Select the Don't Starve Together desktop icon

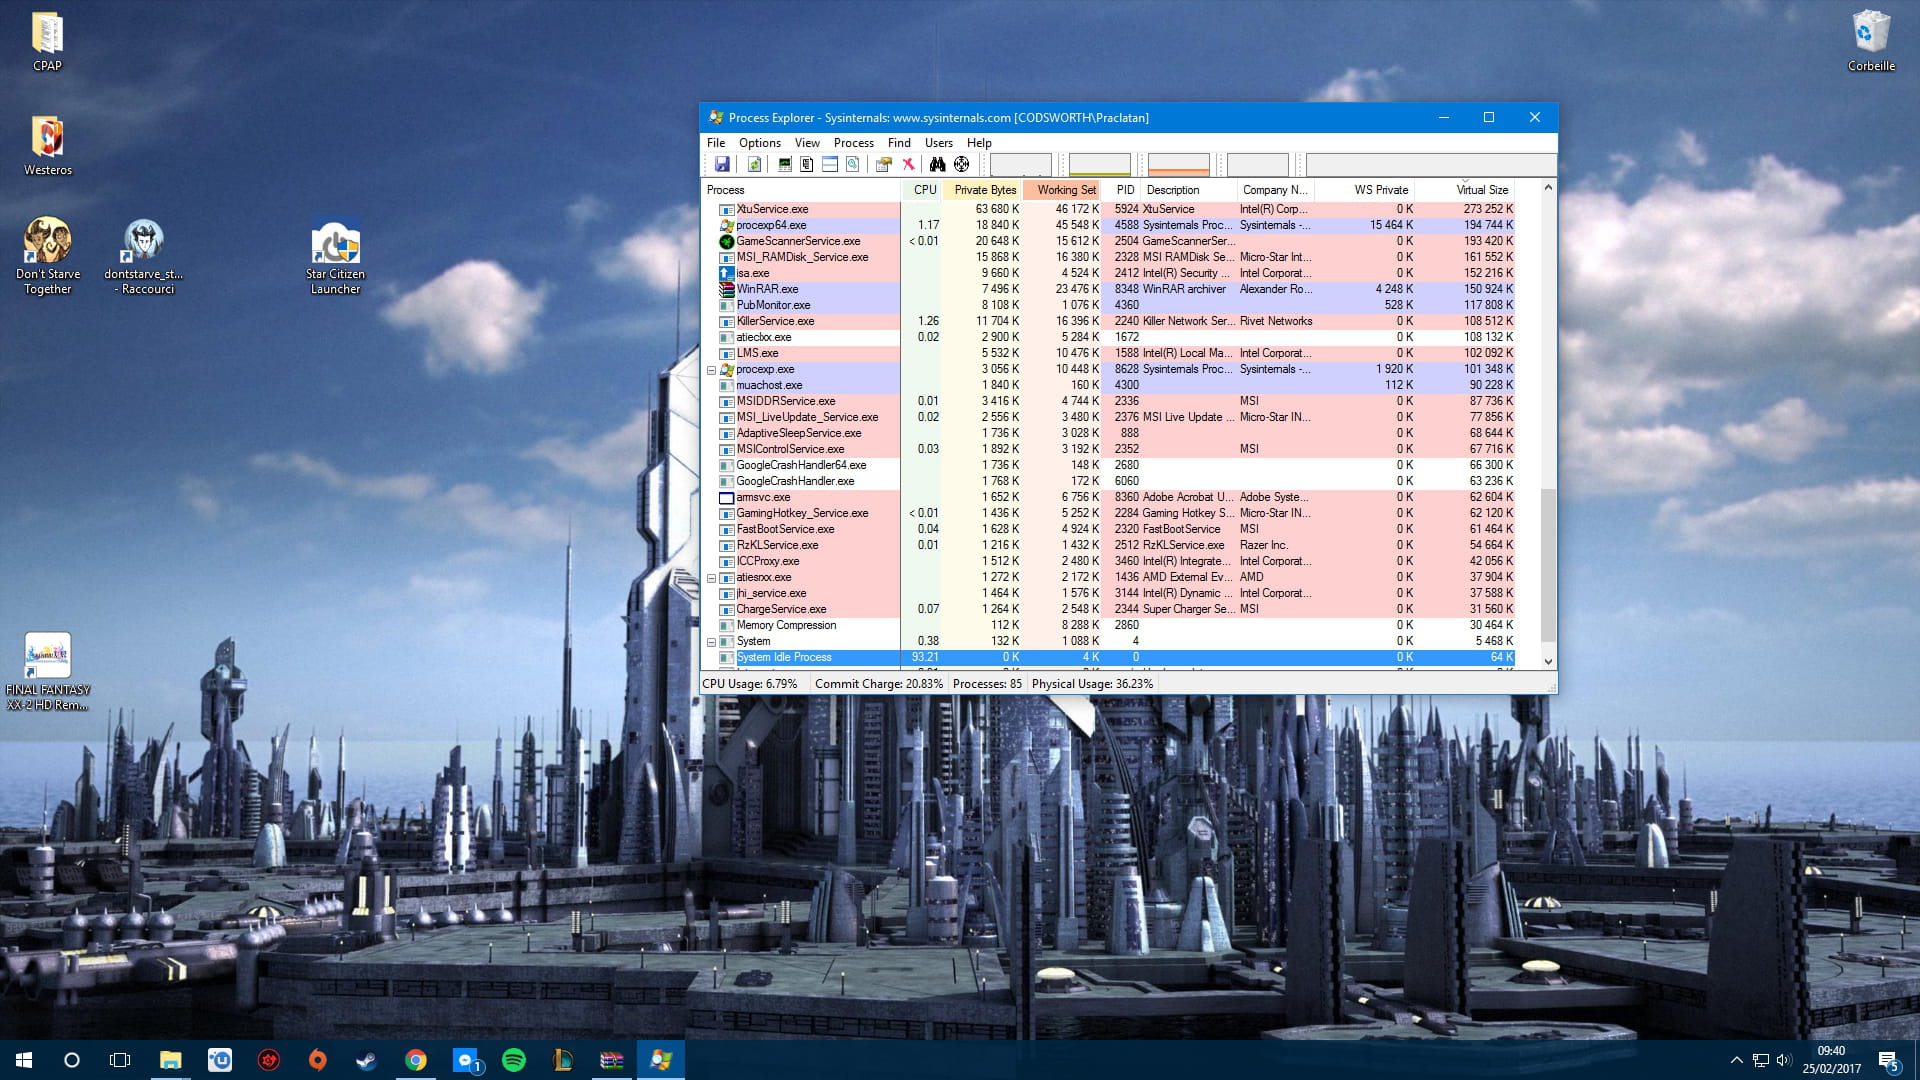point(47,256)
